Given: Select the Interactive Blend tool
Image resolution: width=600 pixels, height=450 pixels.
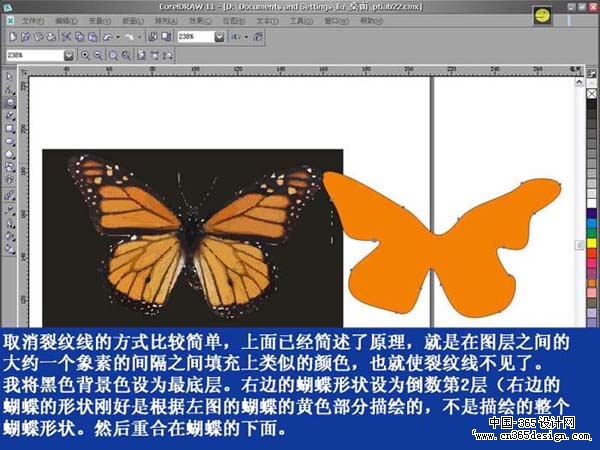Looking at the screenshot, I should tap(9, 196).
